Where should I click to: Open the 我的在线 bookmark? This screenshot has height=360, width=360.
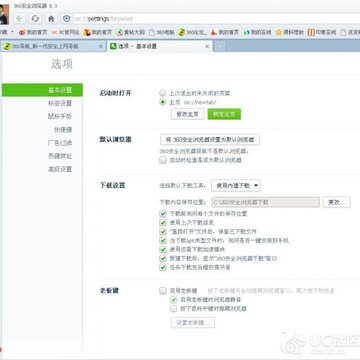pyautogui.click(x=257, y=32)
